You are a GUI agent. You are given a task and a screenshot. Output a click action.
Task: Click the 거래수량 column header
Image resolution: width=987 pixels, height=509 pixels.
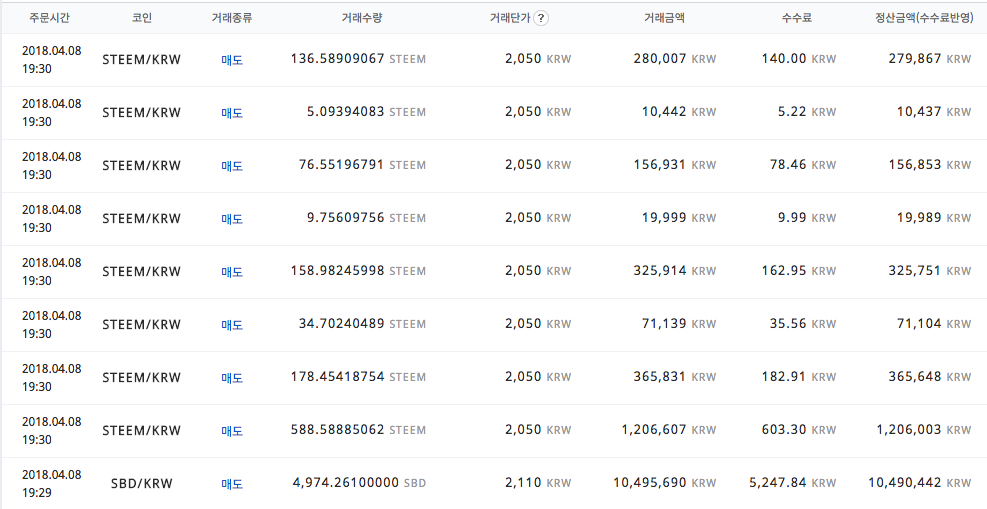click(359, 18)
